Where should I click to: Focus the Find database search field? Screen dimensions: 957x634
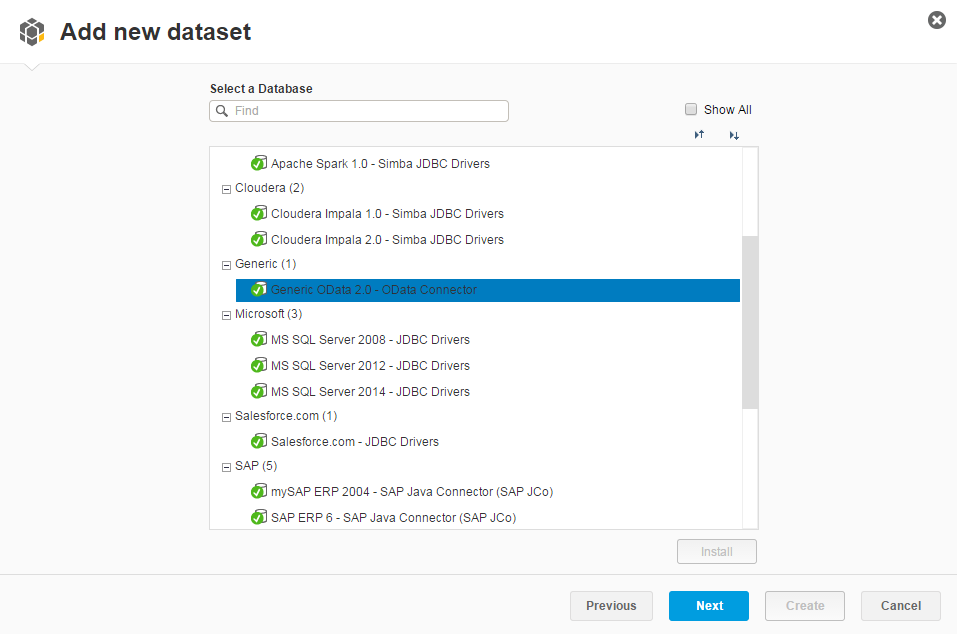click(x=359, y=111)
